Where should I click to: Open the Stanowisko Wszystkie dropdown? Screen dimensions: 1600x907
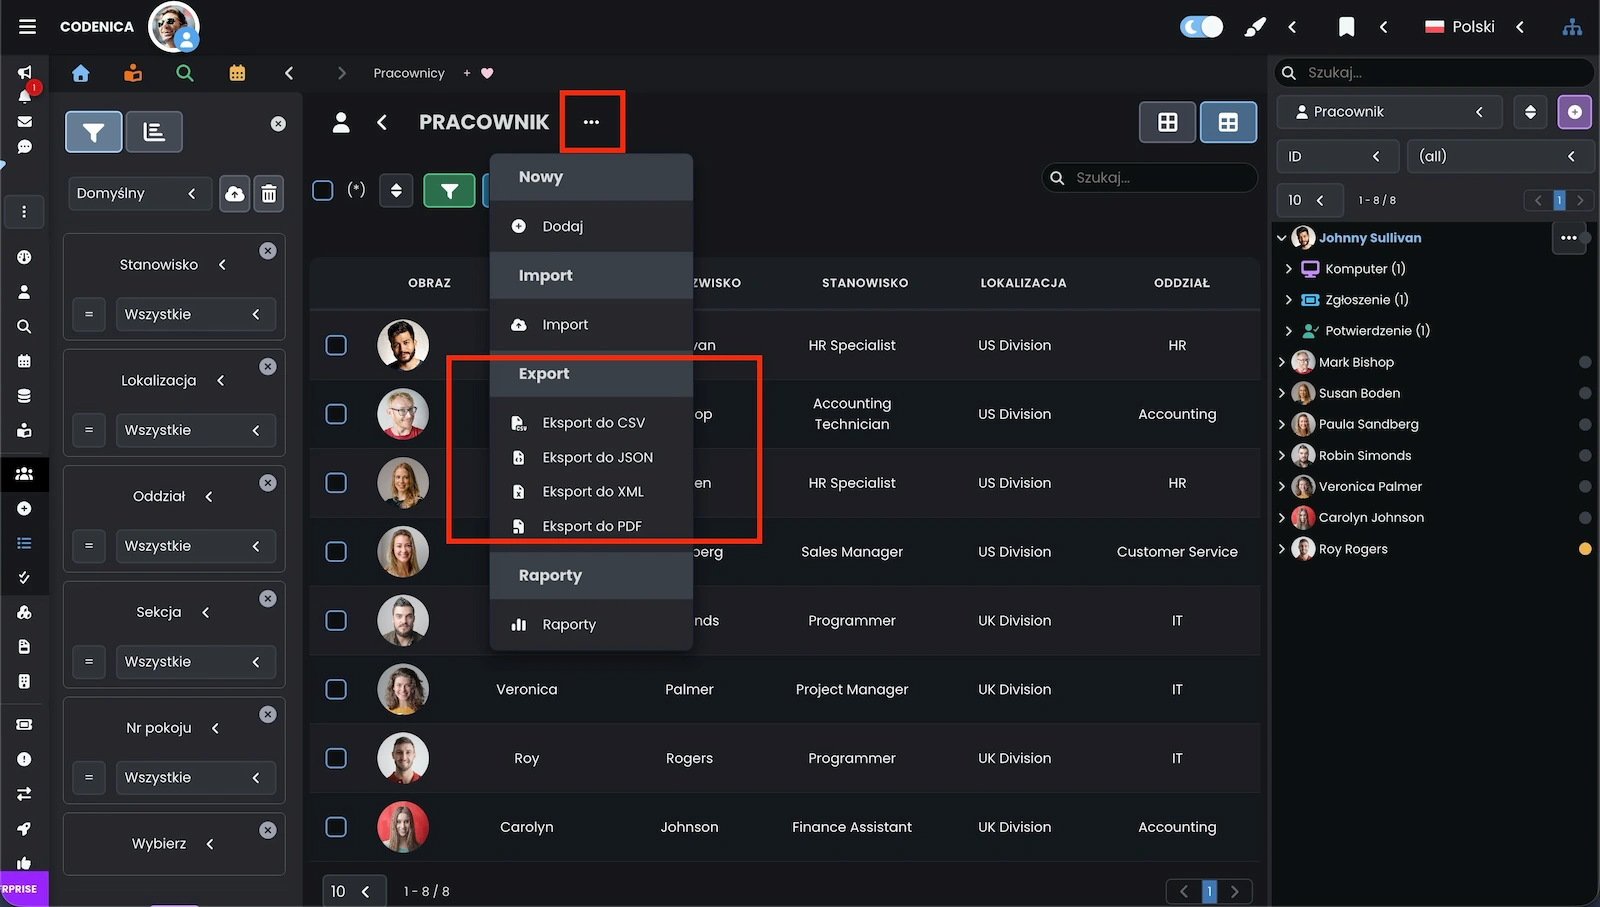point(194,314)
